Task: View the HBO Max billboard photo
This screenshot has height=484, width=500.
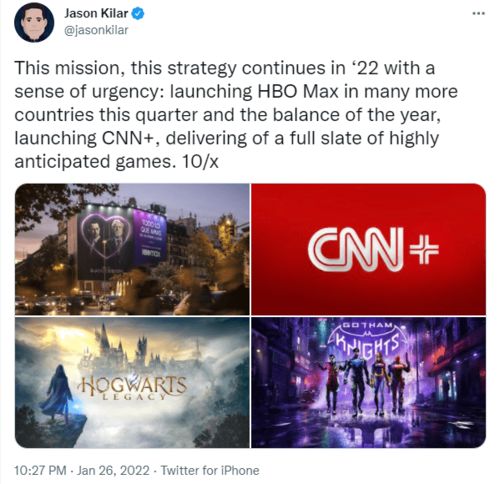Action: [132, 249]
